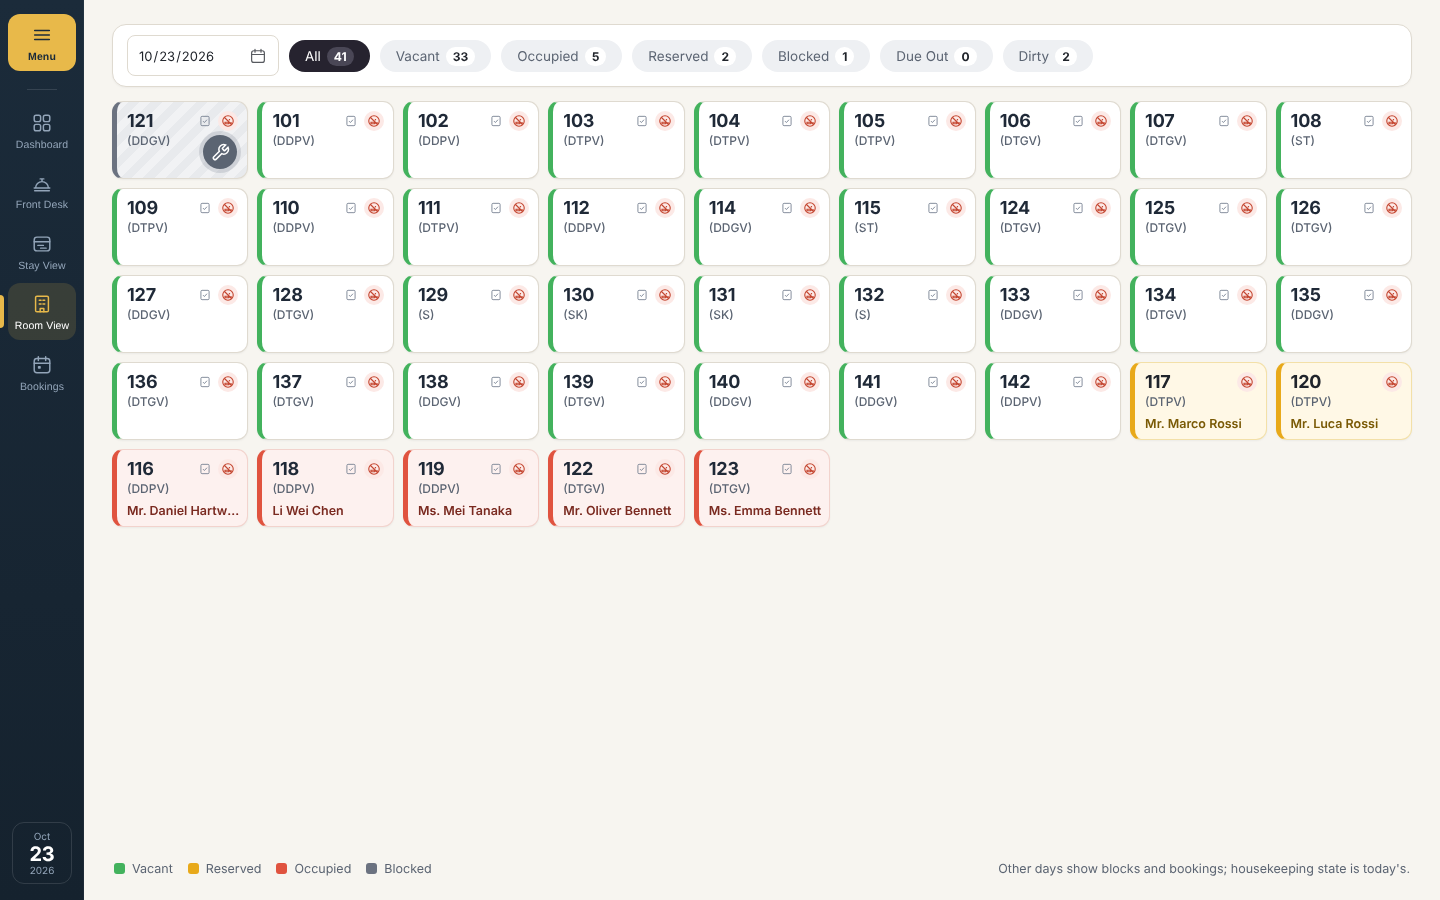Click room number 130
Image resolution: width=1440 pixels, height=900 pixels.
tap(578, 295)
